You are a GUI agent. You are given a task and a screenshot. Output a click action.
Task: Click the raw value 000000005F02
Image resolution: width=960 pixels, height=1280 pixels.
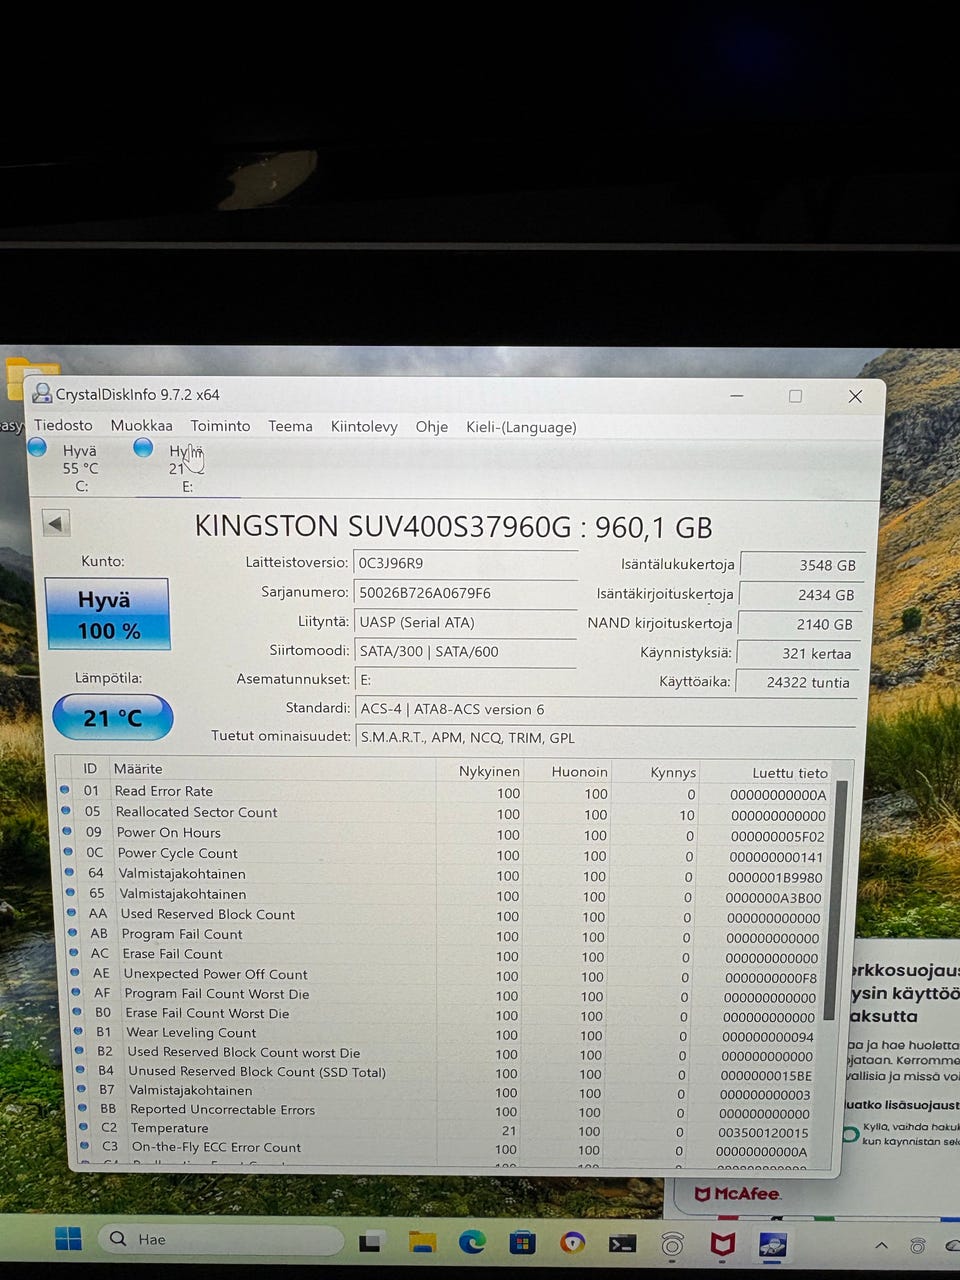[x=777, y=836]
